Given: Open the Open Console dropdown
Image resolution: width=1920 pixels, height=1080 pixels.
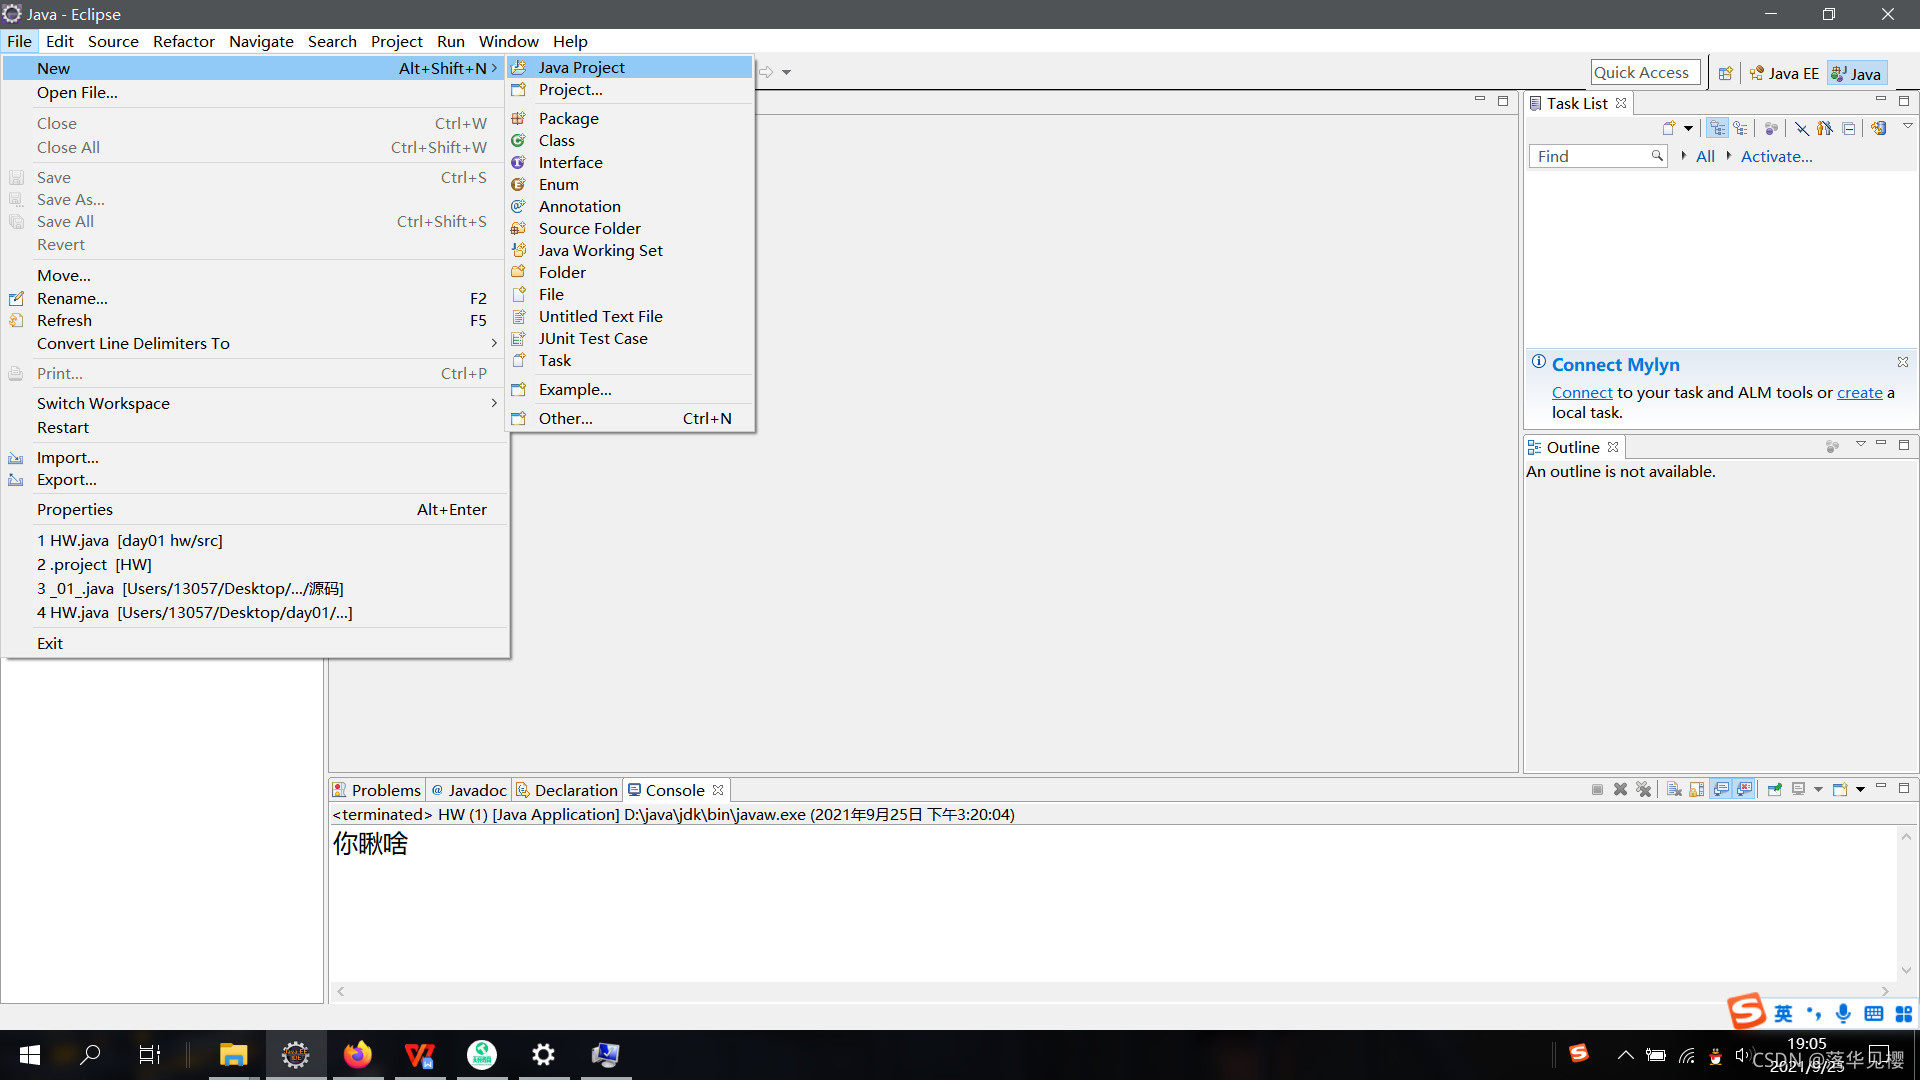Looking at the screenshot, I should point(1860,789).
